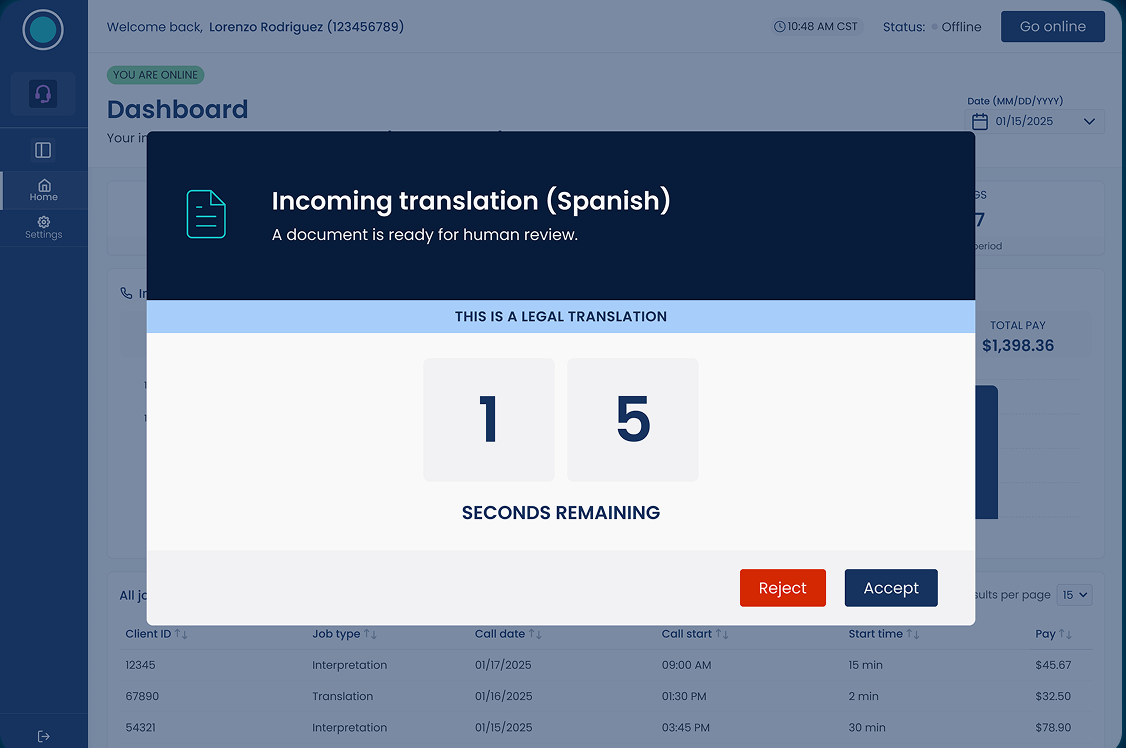Click the document icon in the translation dialog
Image resolution: width=1126 pixels, height=748 pixels.
tap(206, 214)
